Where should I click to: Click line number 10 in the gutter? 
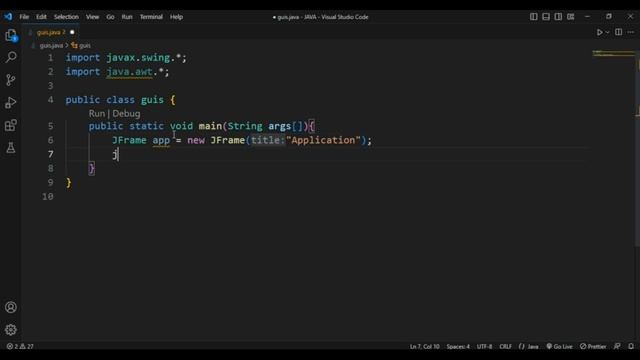pos(48,197)
